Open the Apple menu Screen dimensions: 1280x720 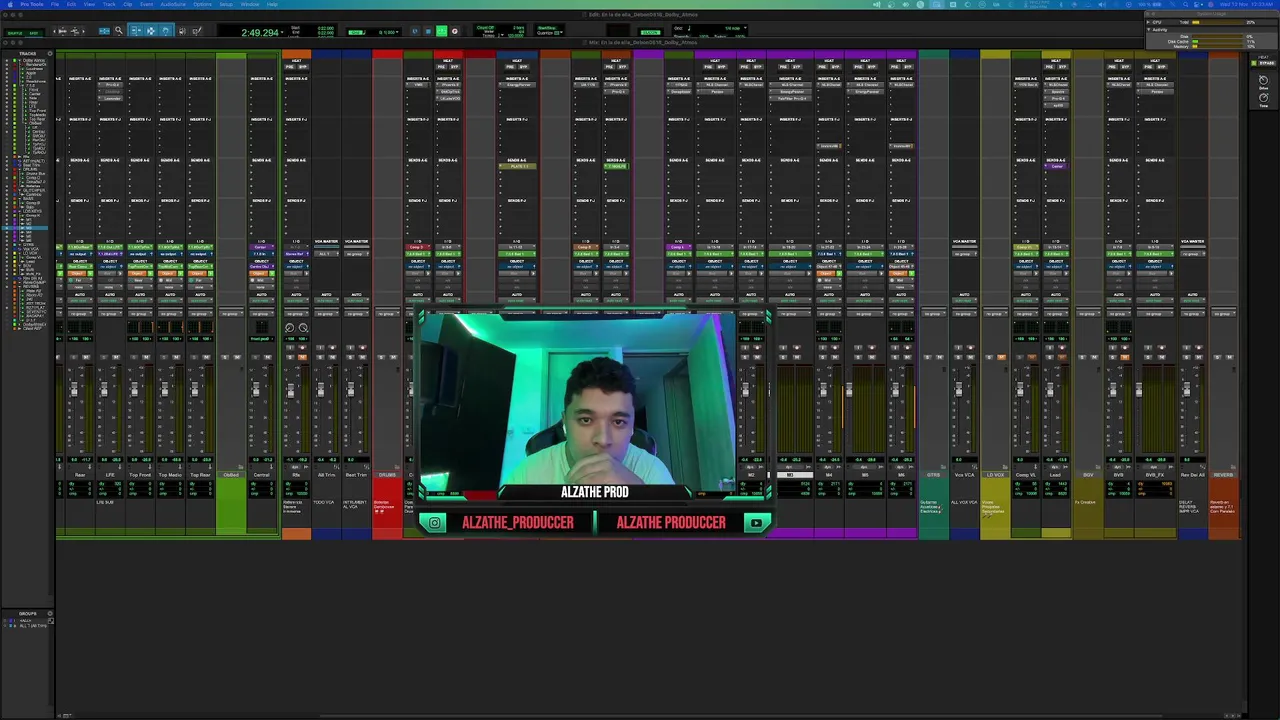[8, 4]
